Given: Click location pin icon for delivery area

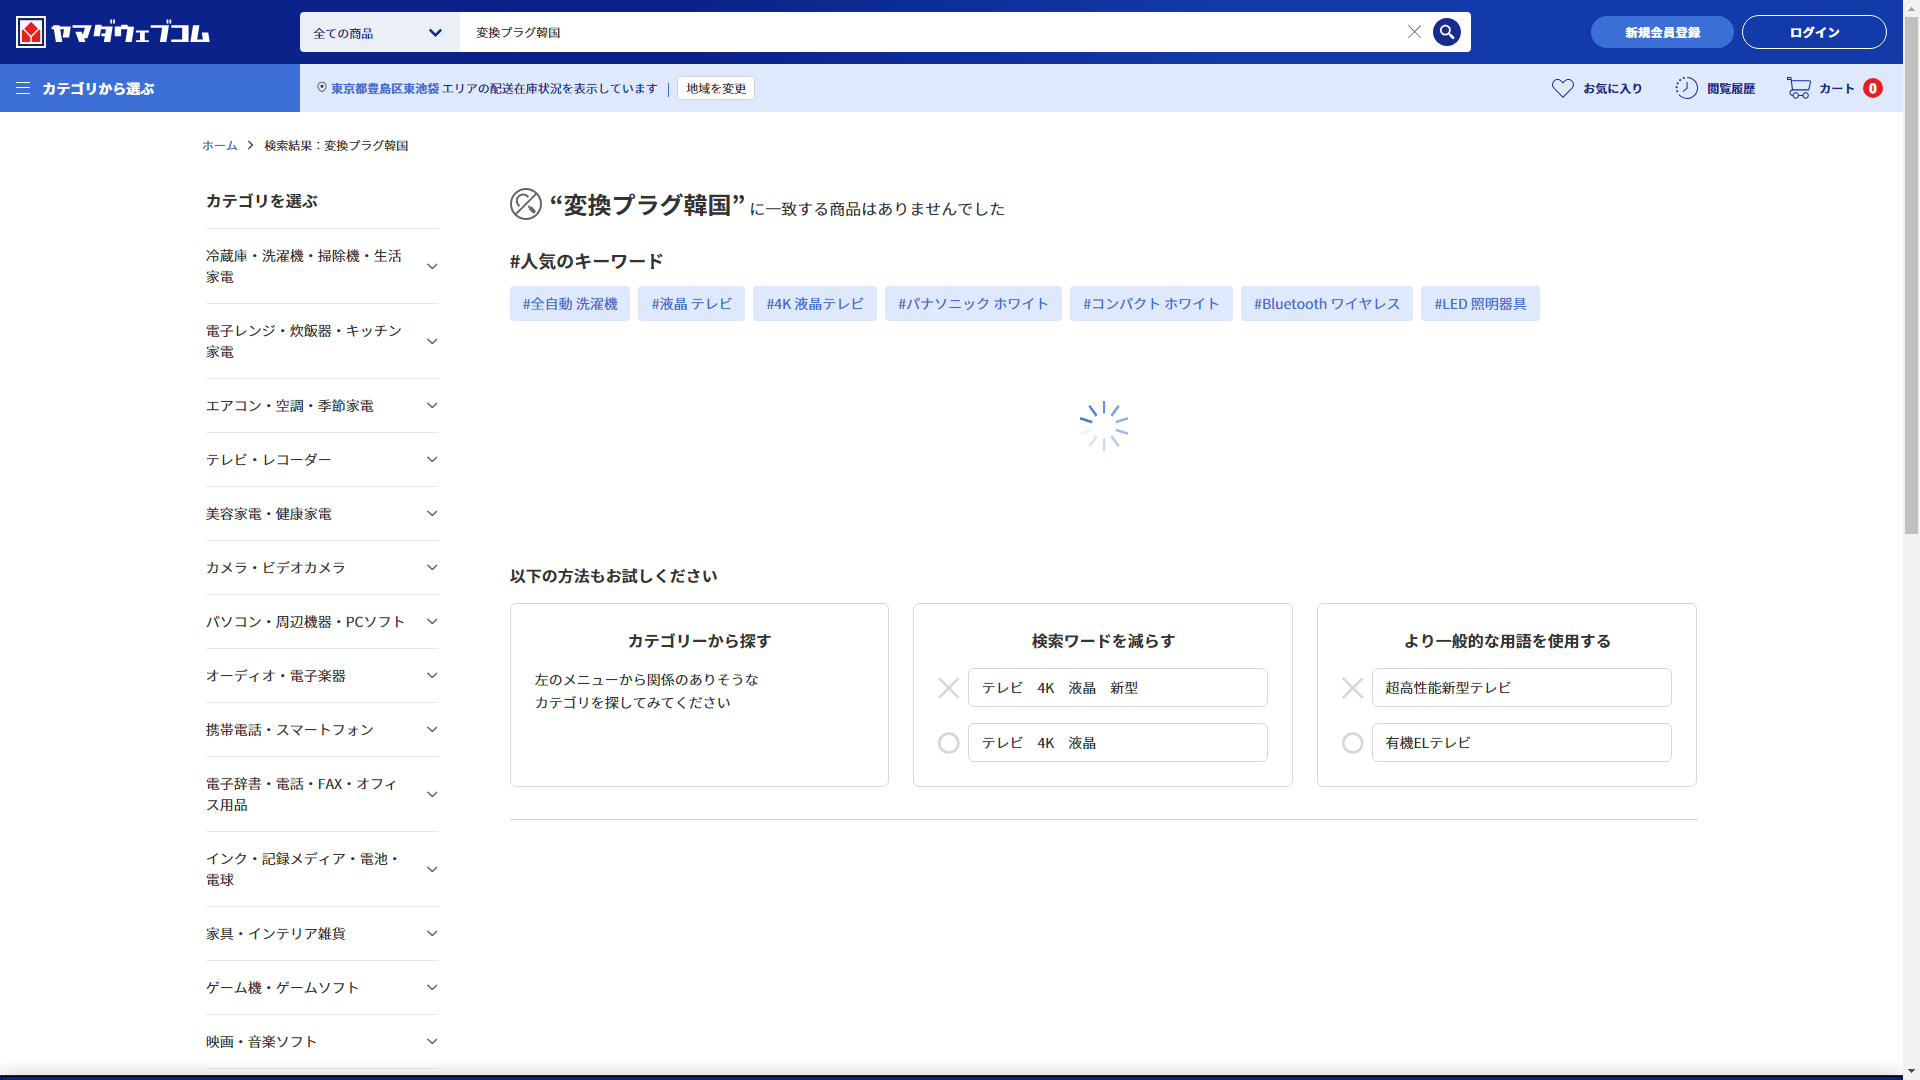Looking at the screenshot, I should pyautogui.click(x=322, y=88).
